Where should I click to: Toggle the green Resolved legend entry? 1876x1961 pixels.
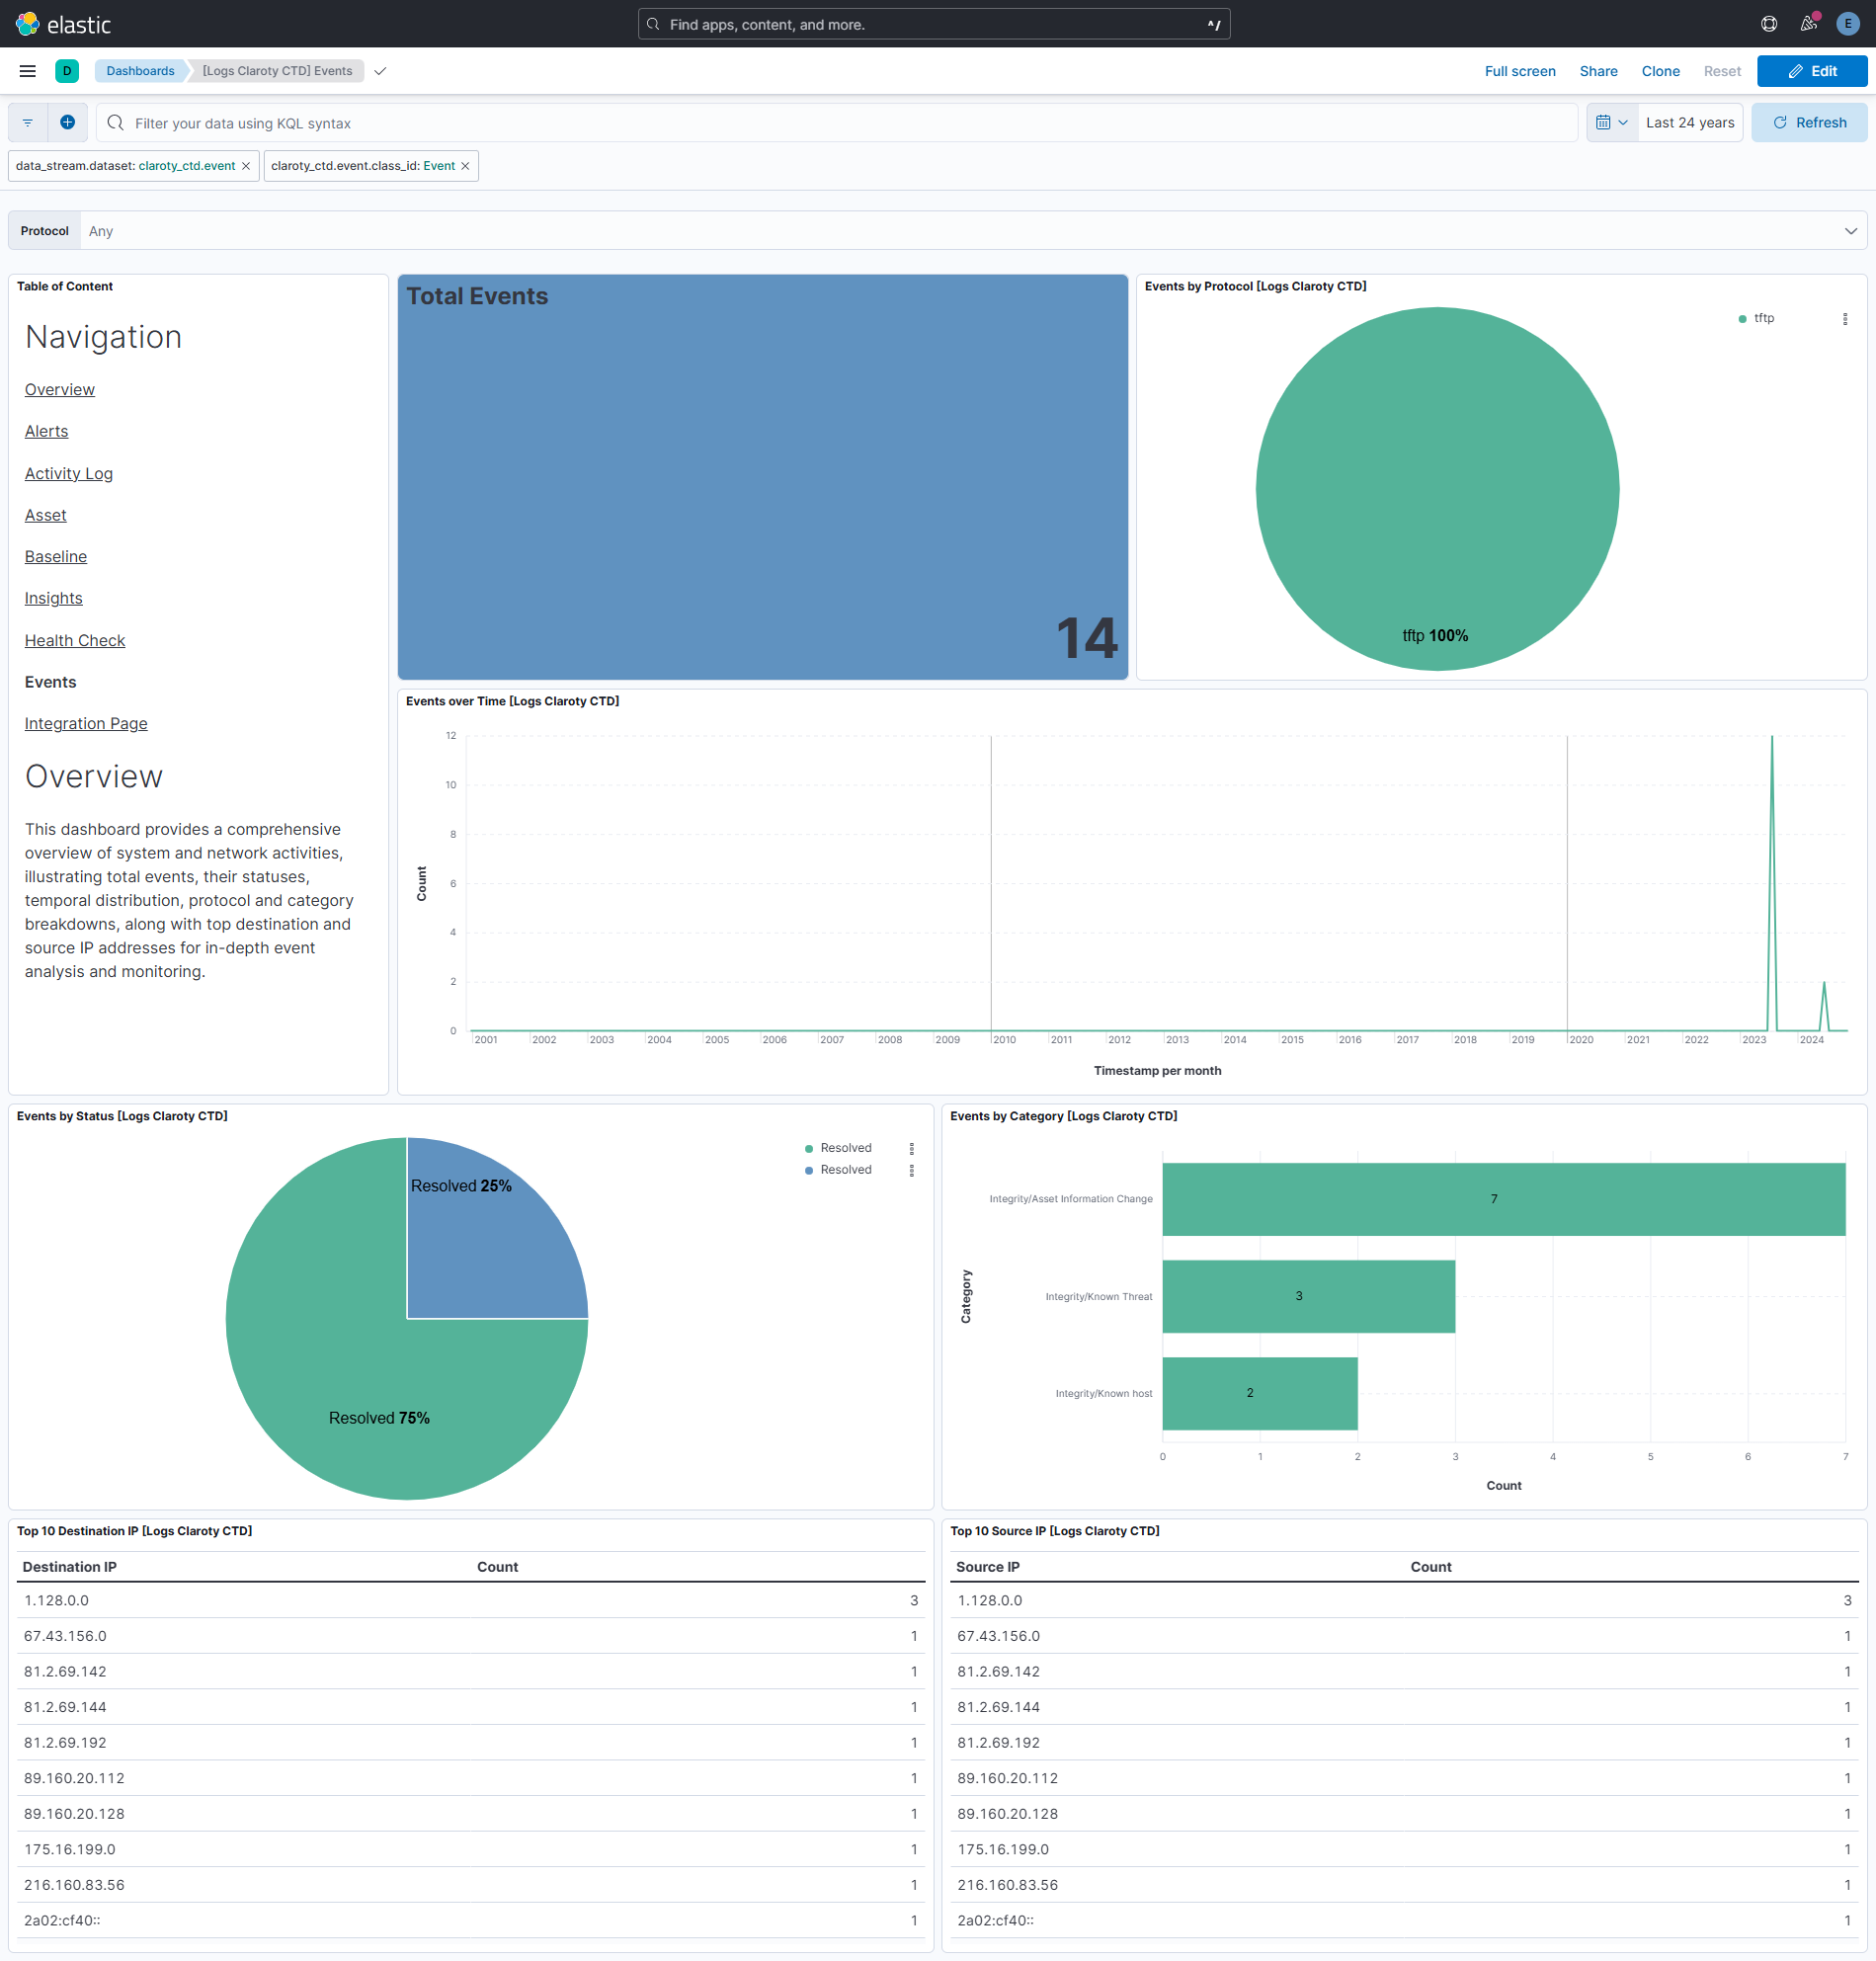tap(844, 1147)
